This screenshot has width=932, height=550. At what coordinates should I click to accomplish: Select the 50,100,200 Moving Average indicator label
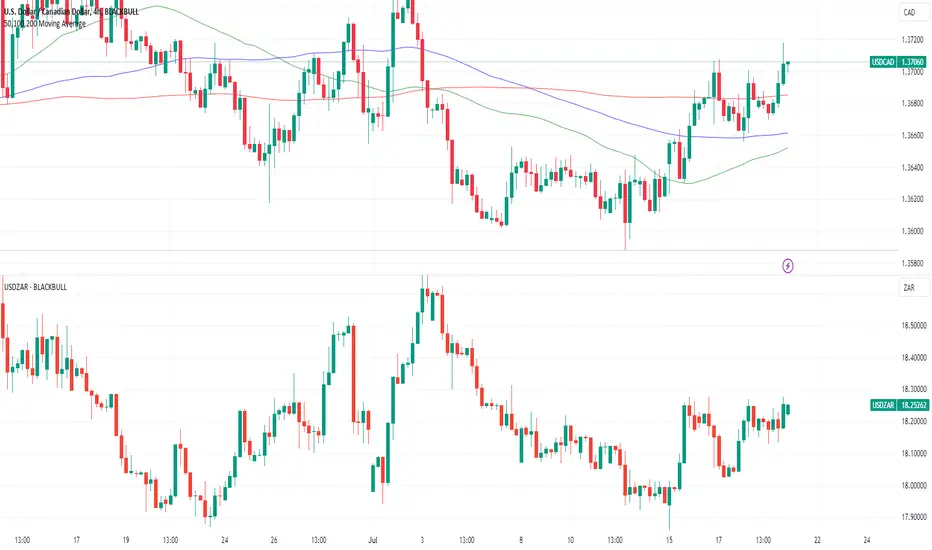[45, 24]
